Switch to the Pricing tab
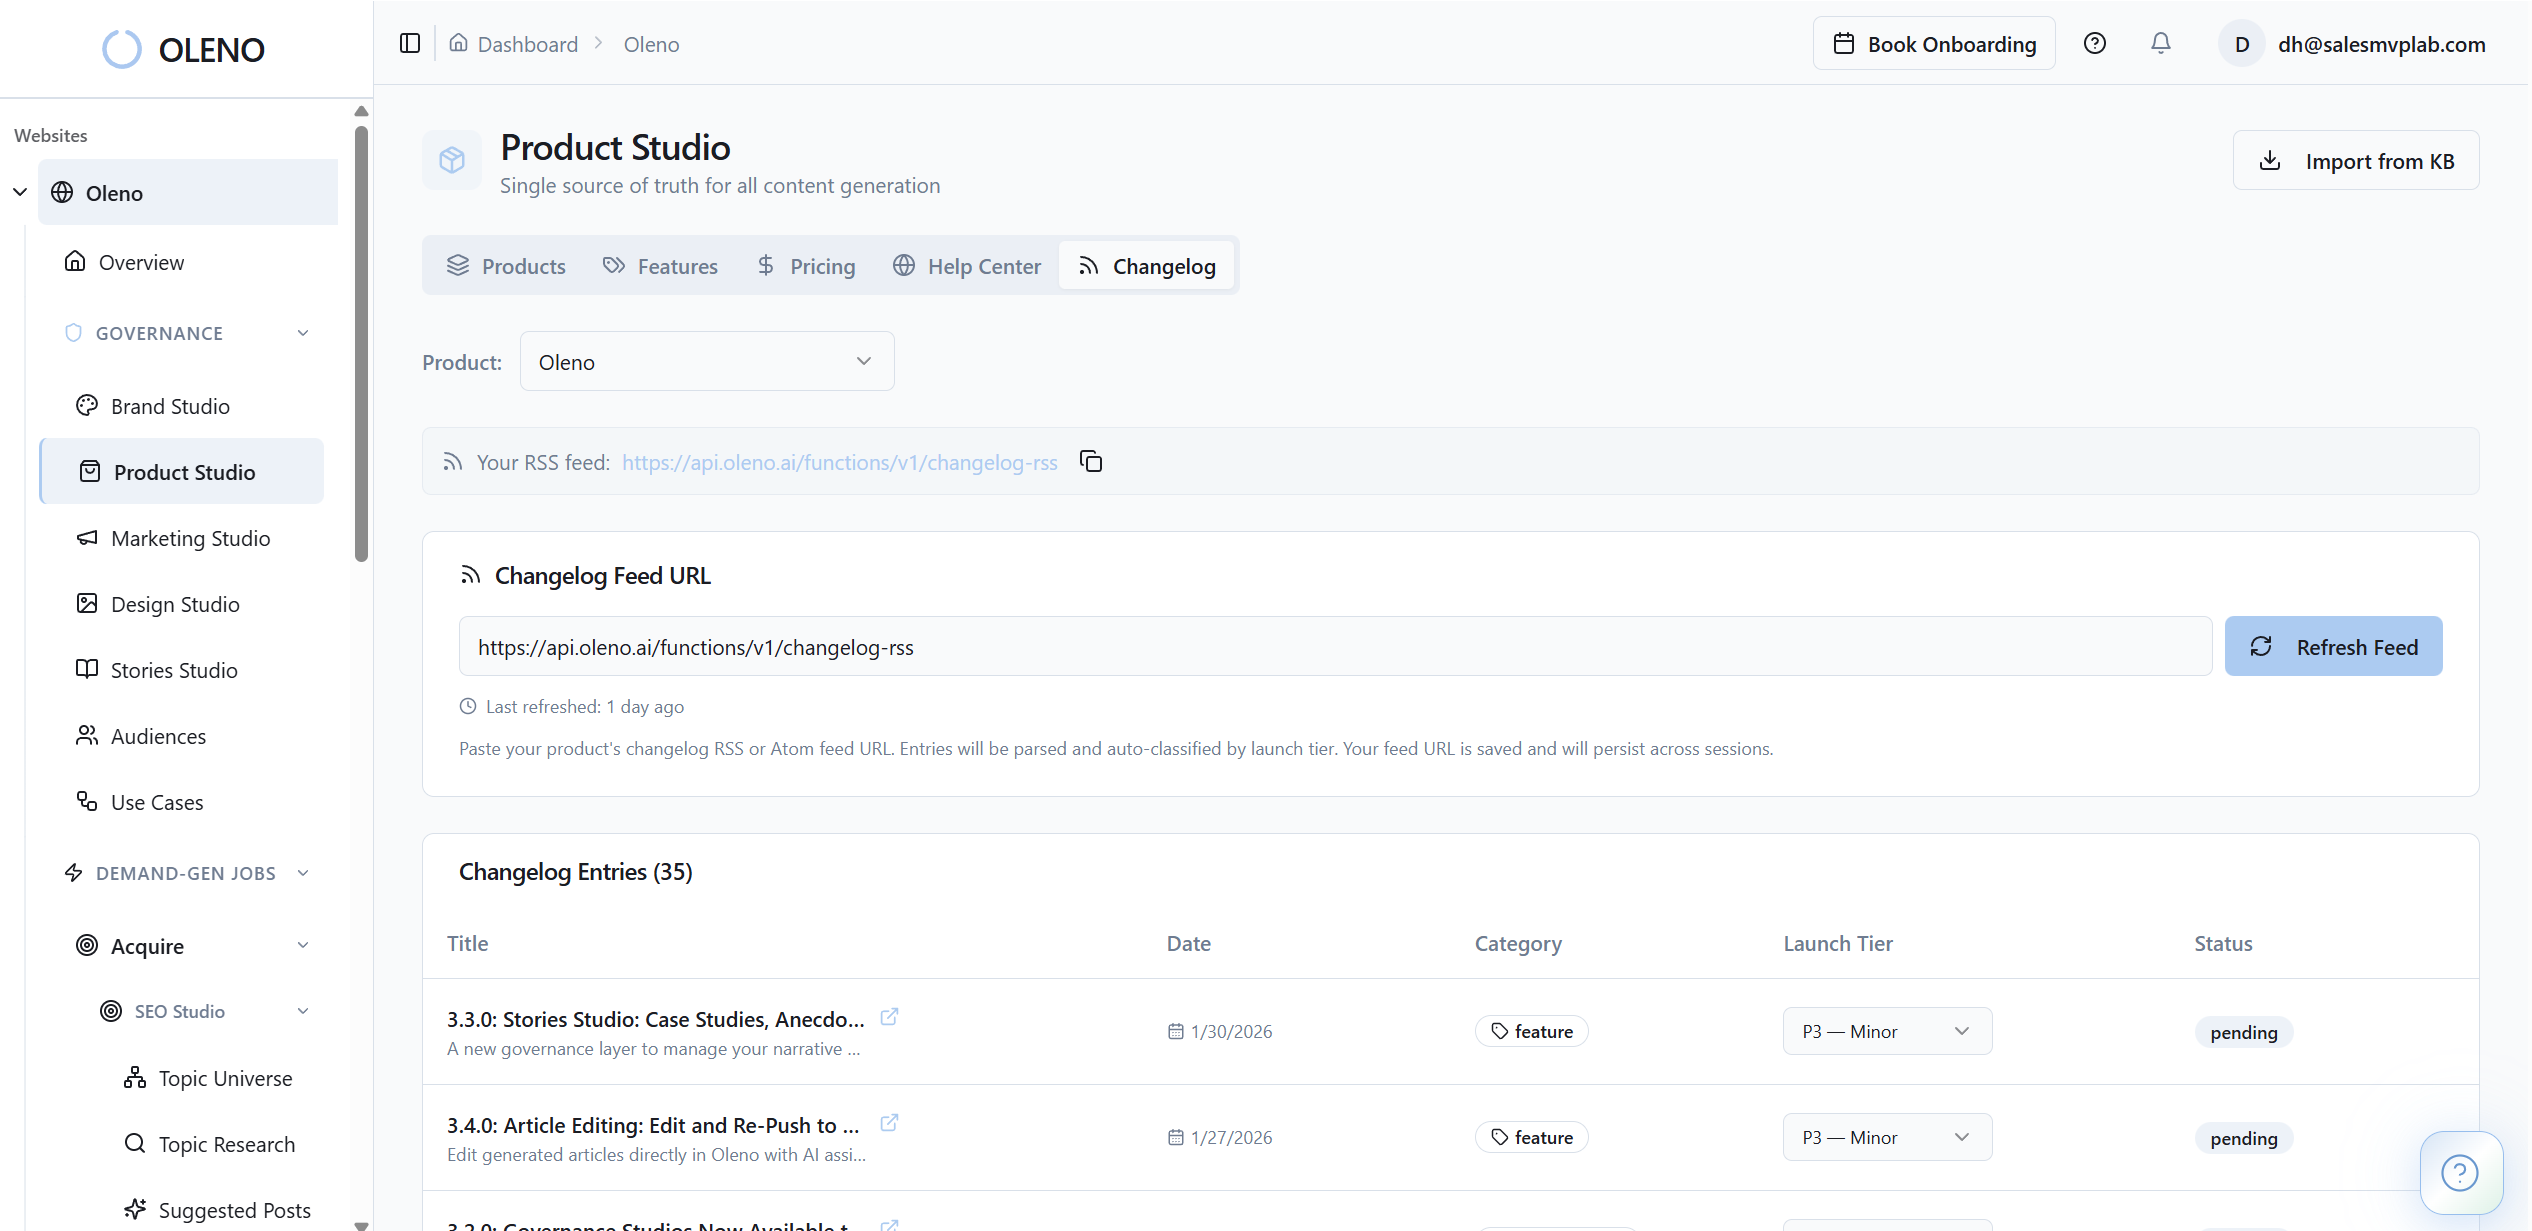The width and height of the screenshot is (2532, 1231). click(x=806, y=265)
